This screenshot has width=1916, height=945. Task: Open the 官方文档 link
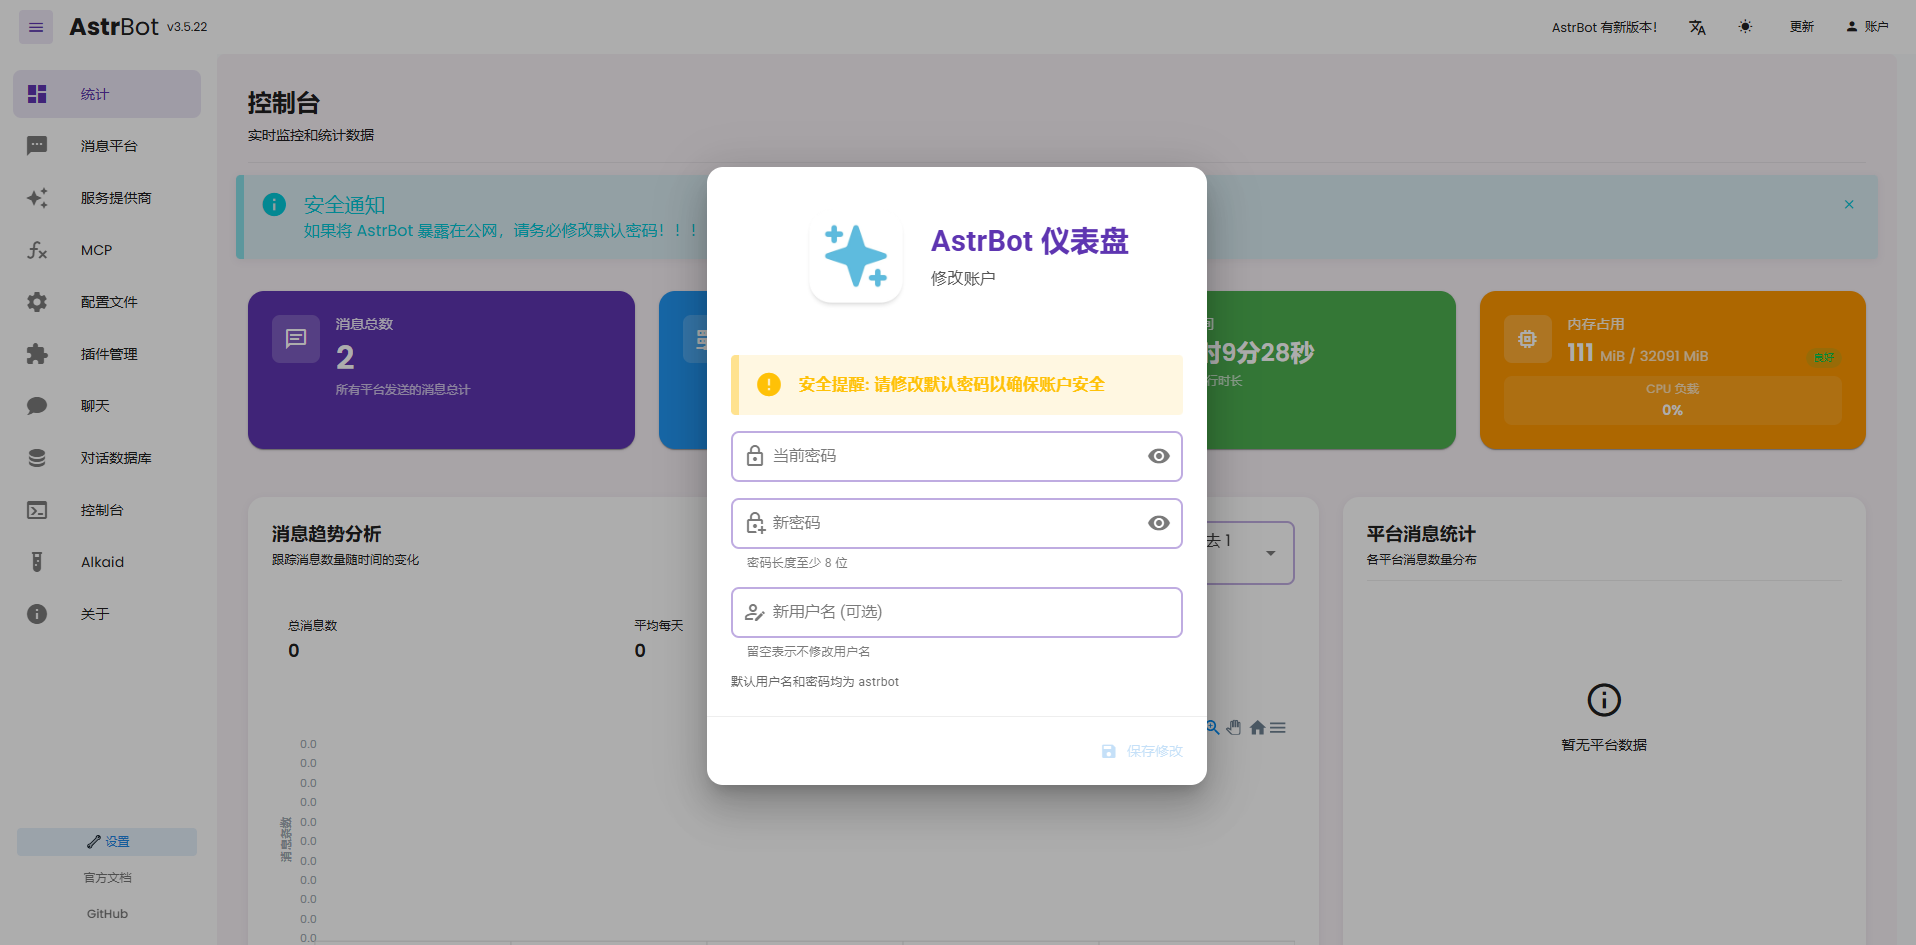(107, 878)
